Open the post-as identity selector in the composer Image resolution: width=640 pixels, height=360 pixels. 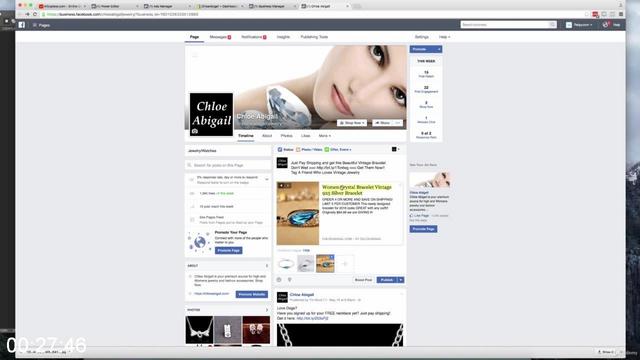[396, 149]
